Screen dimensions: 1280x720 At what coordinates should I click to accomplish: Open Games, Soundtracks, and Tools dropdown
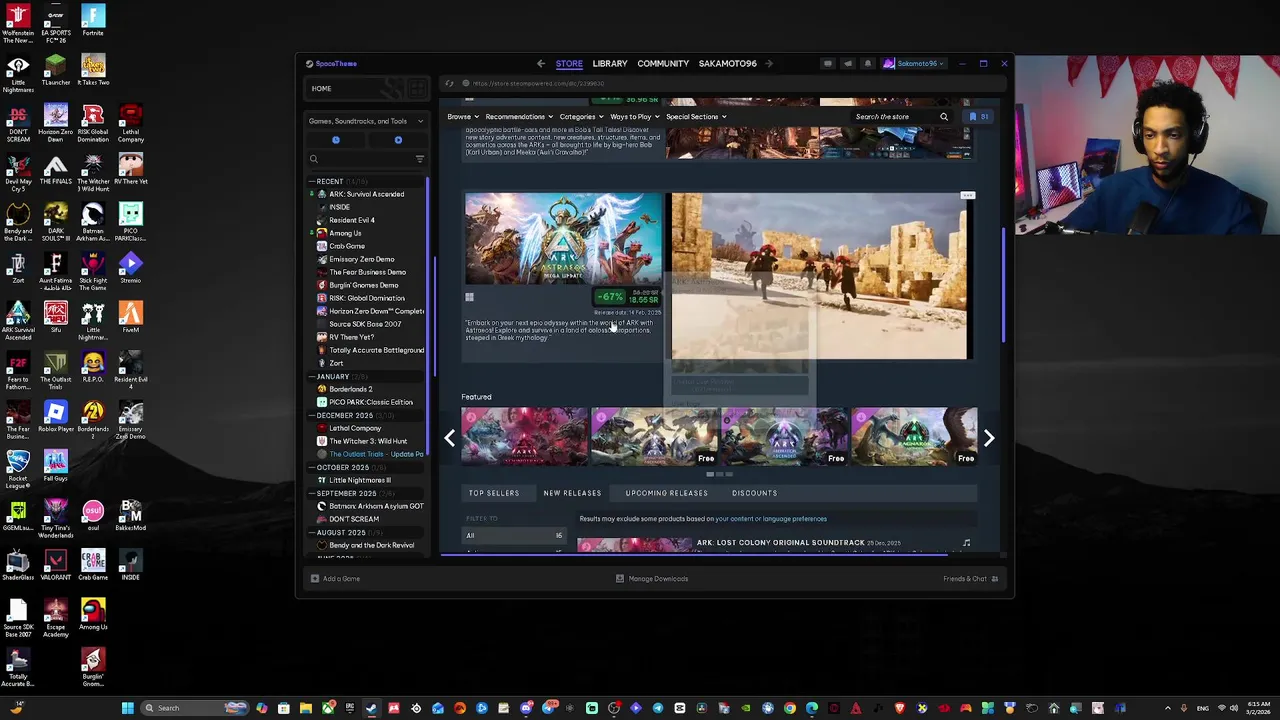tap(366, 121)
